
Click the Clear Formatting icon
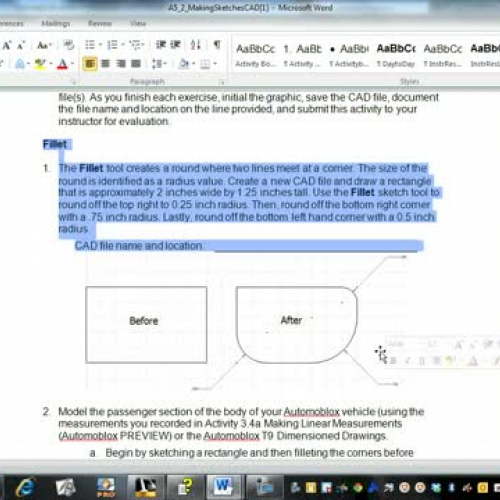coord(69,45)
